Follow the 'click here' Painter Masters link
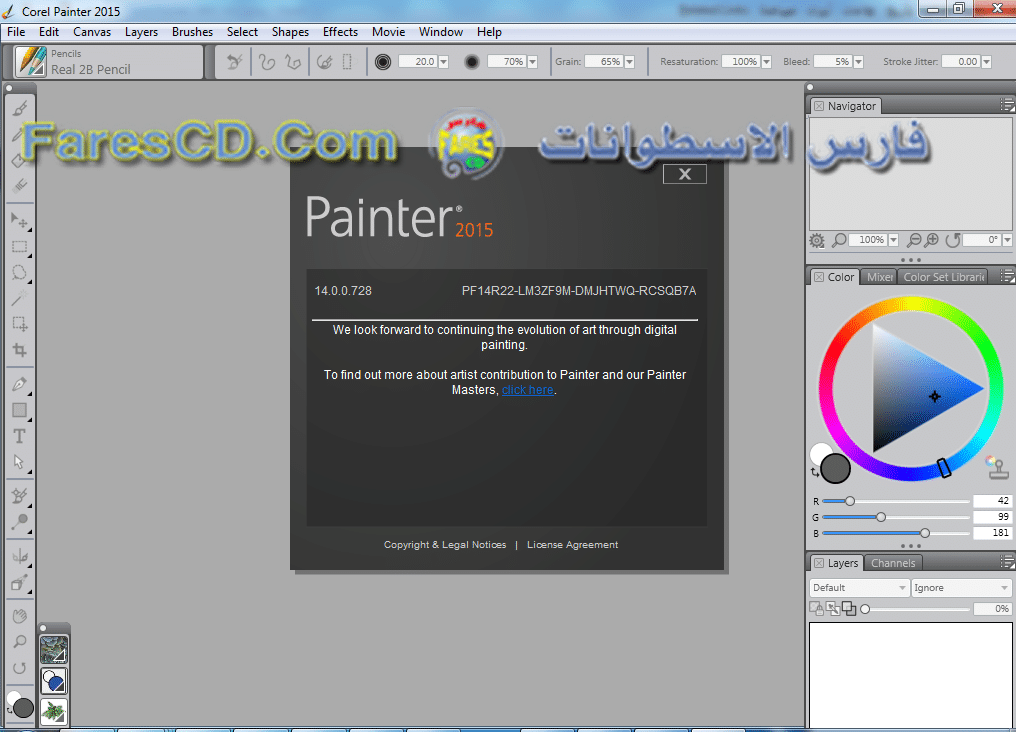Viewport: 1016px width, 732px height. 527,390
